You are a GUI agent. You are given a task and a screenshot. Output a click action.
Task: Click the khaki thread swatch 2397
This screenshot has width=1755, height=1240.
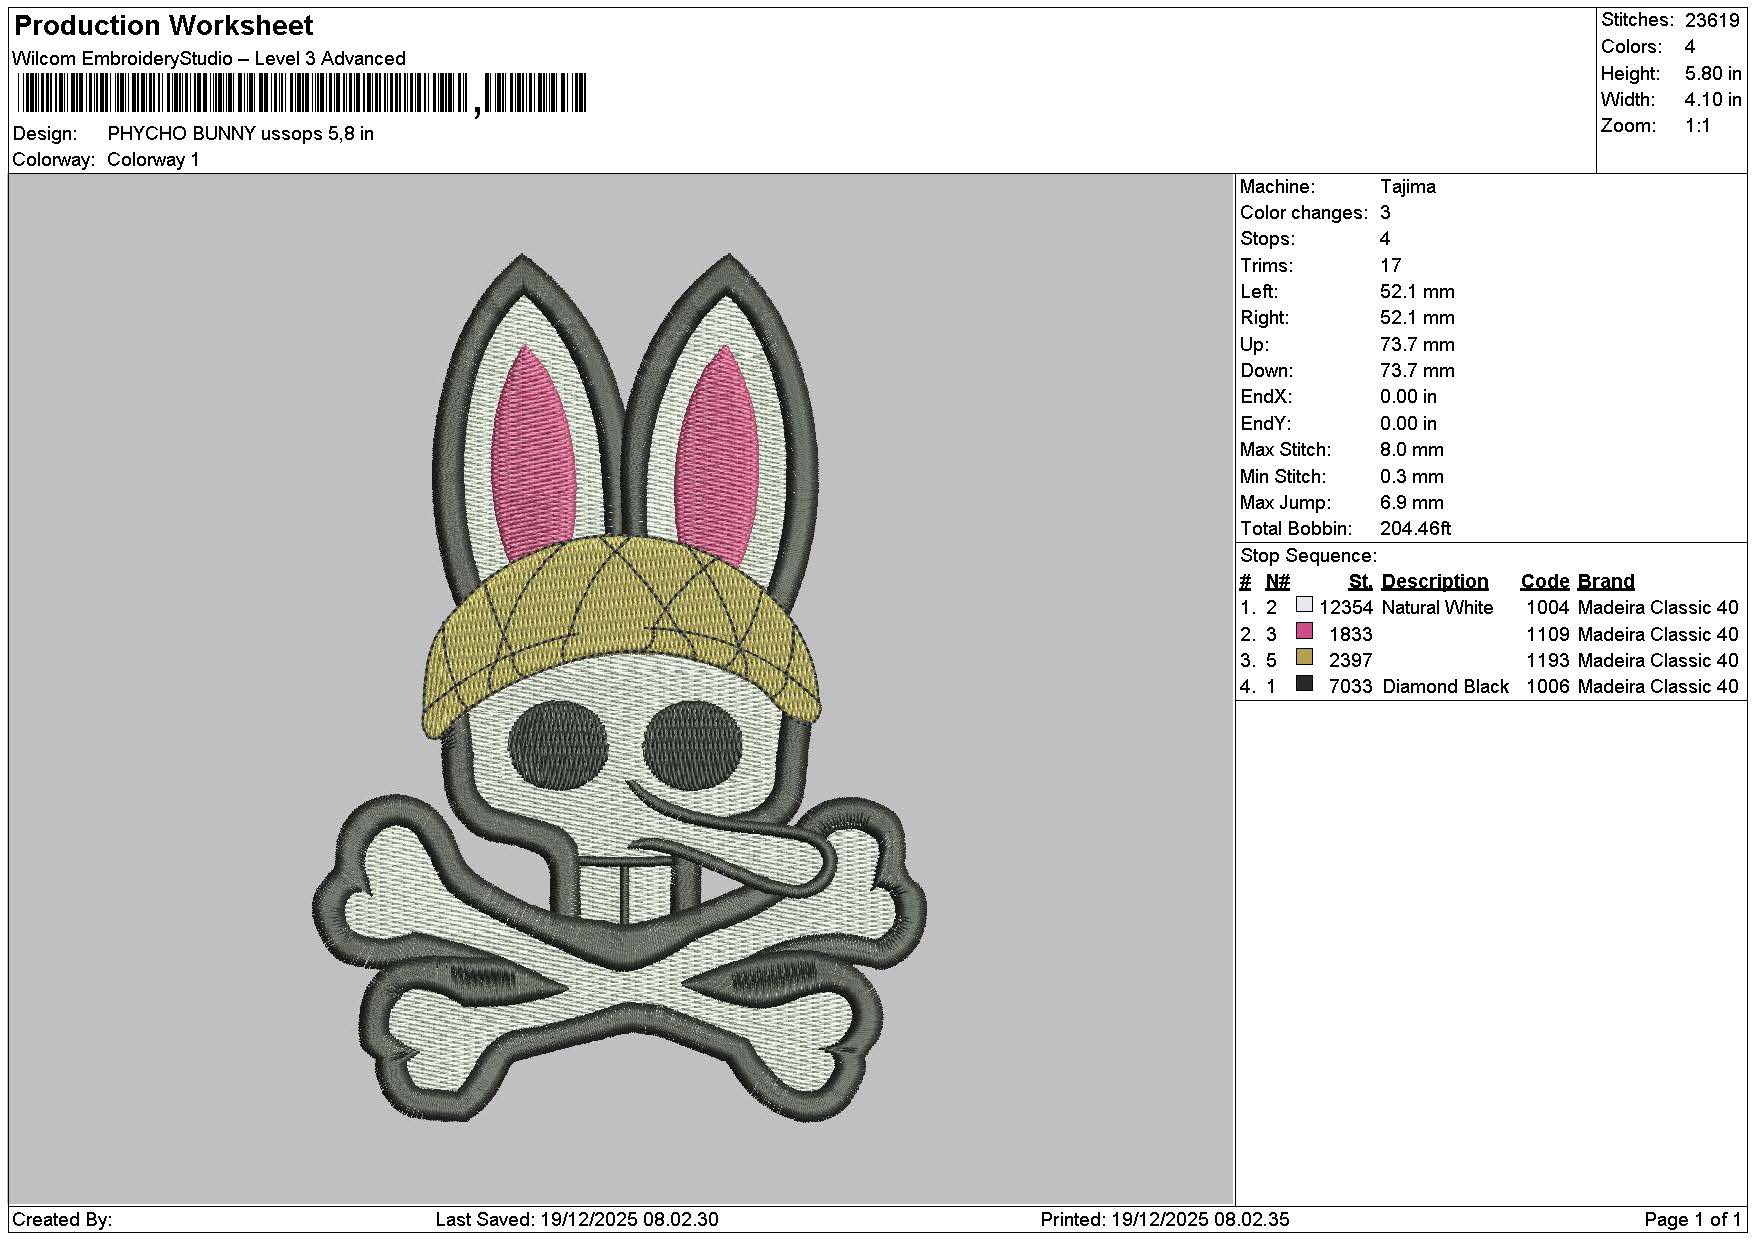(1304, 658)
